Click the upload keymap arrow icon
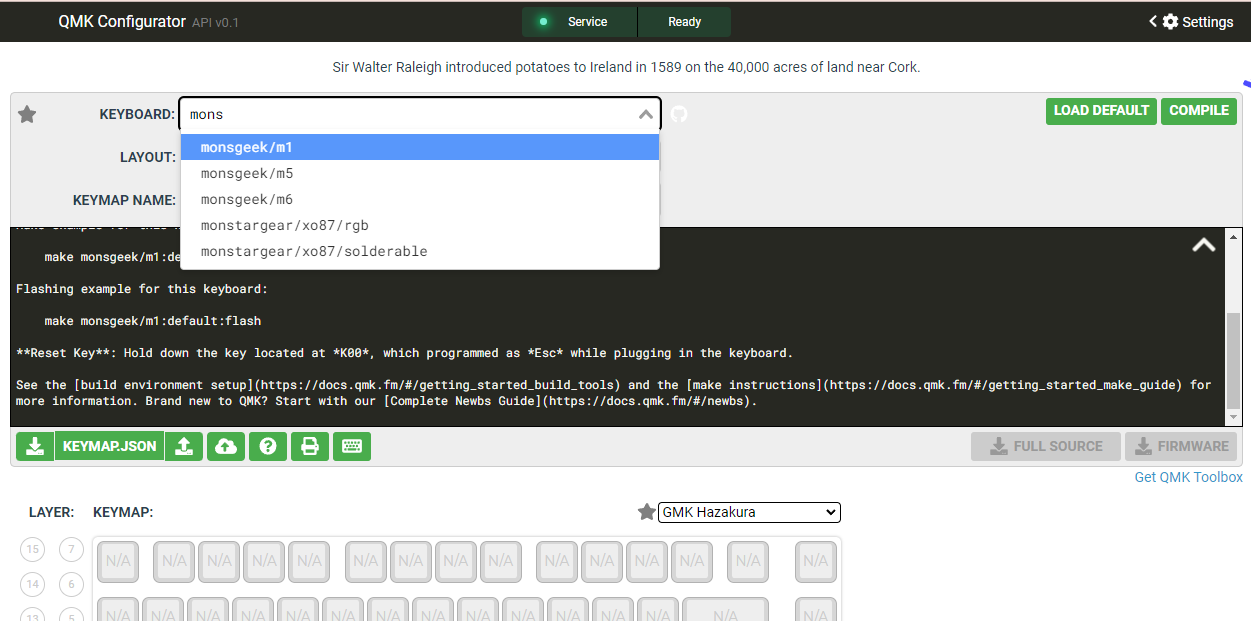 pos(184,446)
